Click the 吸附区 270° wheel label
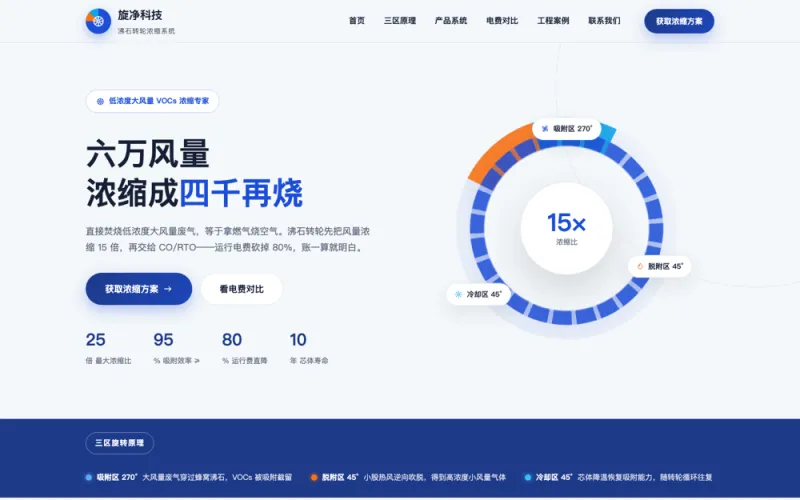This screenshot has height=500, width=800. (x=566, y=129)
